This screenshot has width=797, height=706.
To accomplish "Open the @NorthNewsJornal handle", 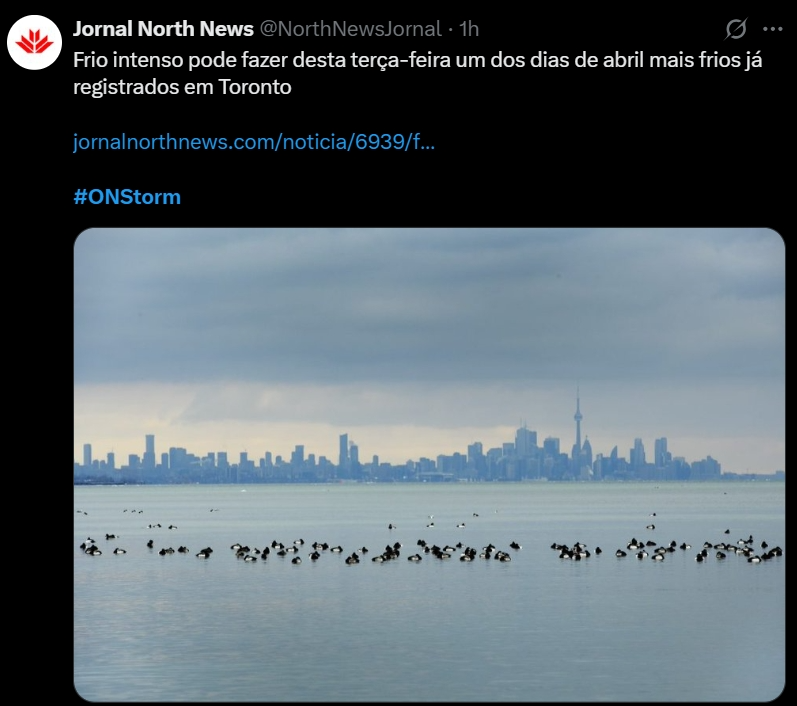I will 350,29.
